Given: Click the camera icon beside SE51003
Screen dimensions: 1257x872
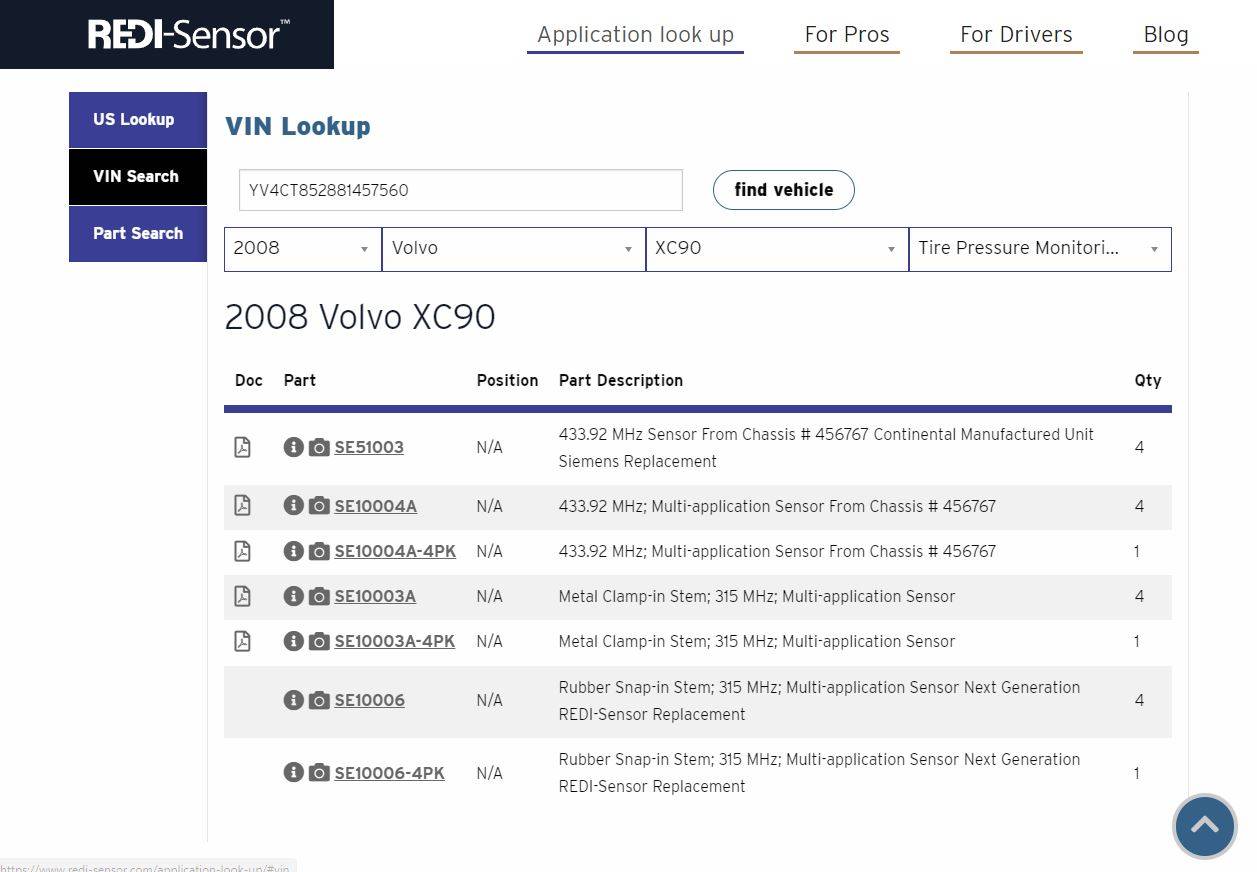Looking at the screenshot, I should coord(319,447).
